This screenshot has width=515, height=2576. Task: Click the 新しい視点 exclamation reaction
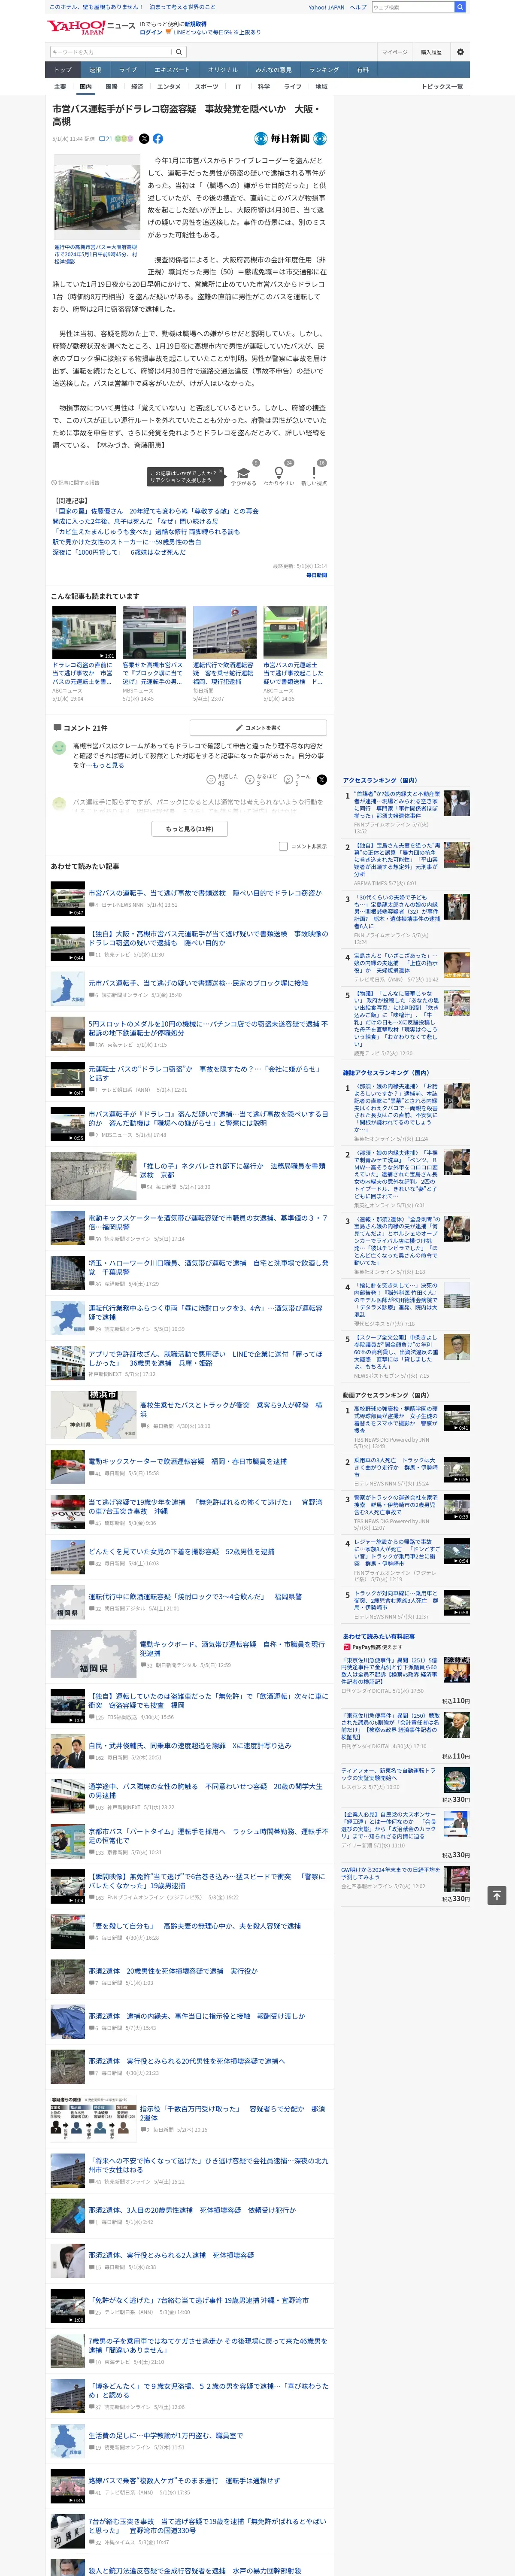click(314, 473)
